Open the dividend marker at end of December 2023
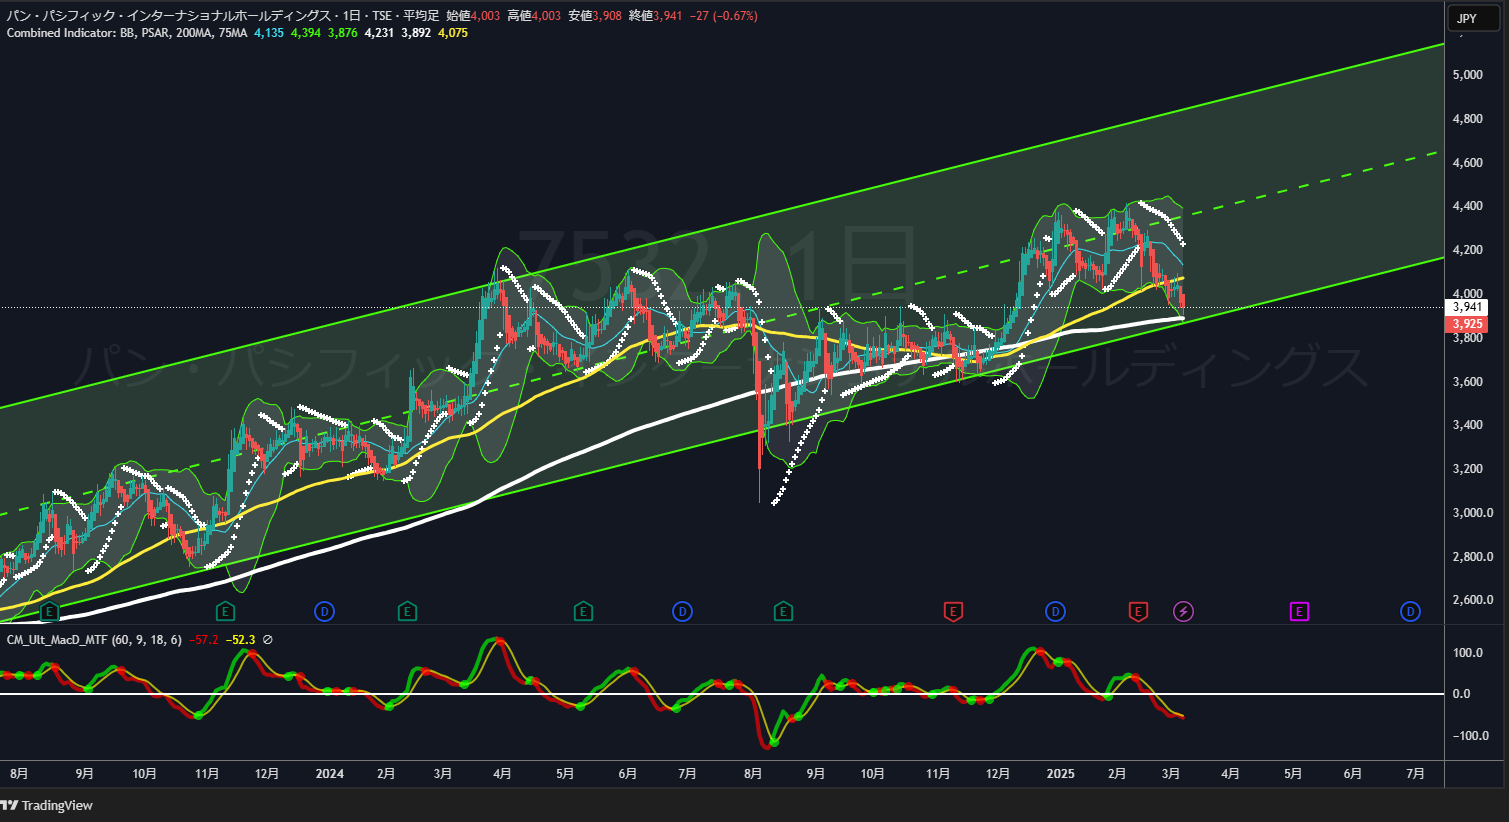This screenshot has height=822, width=1509. click(x=324, y=611)
